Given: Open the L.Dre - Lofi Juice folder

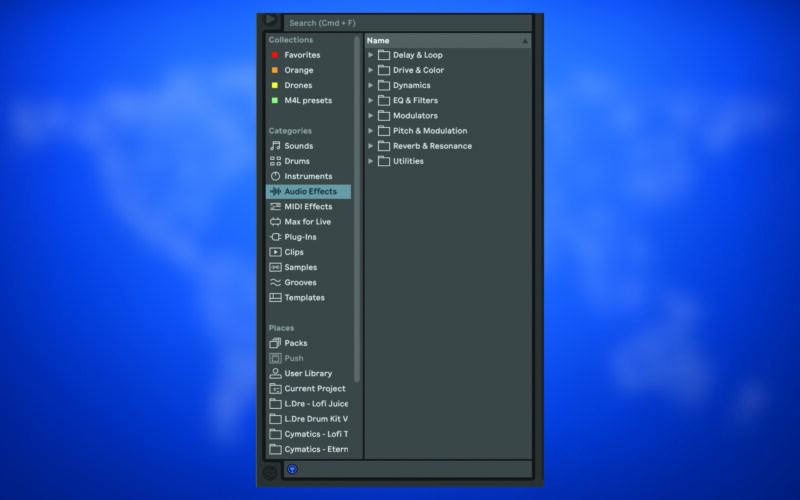Looking at the screenshot, I should 309,404.
